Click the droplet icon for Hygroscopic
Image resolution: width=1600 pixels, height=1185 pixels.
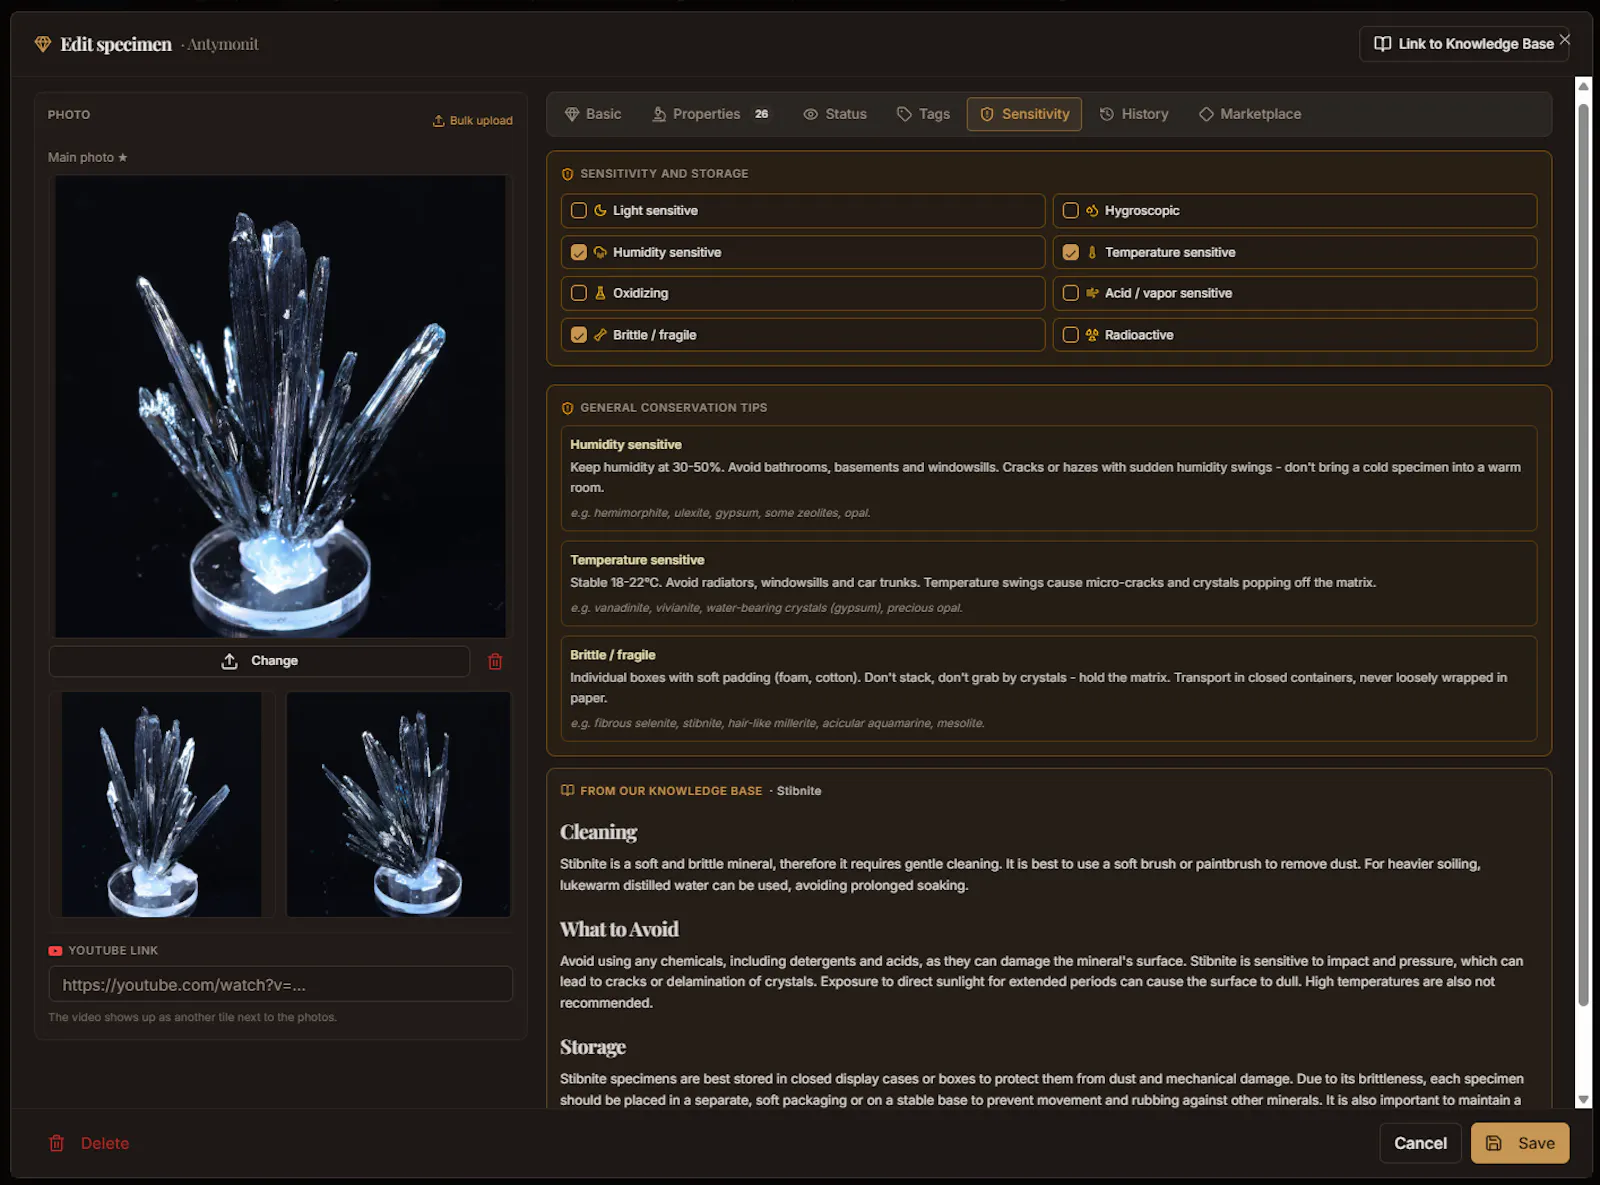pyautogui.click(x=1092, y=210)
